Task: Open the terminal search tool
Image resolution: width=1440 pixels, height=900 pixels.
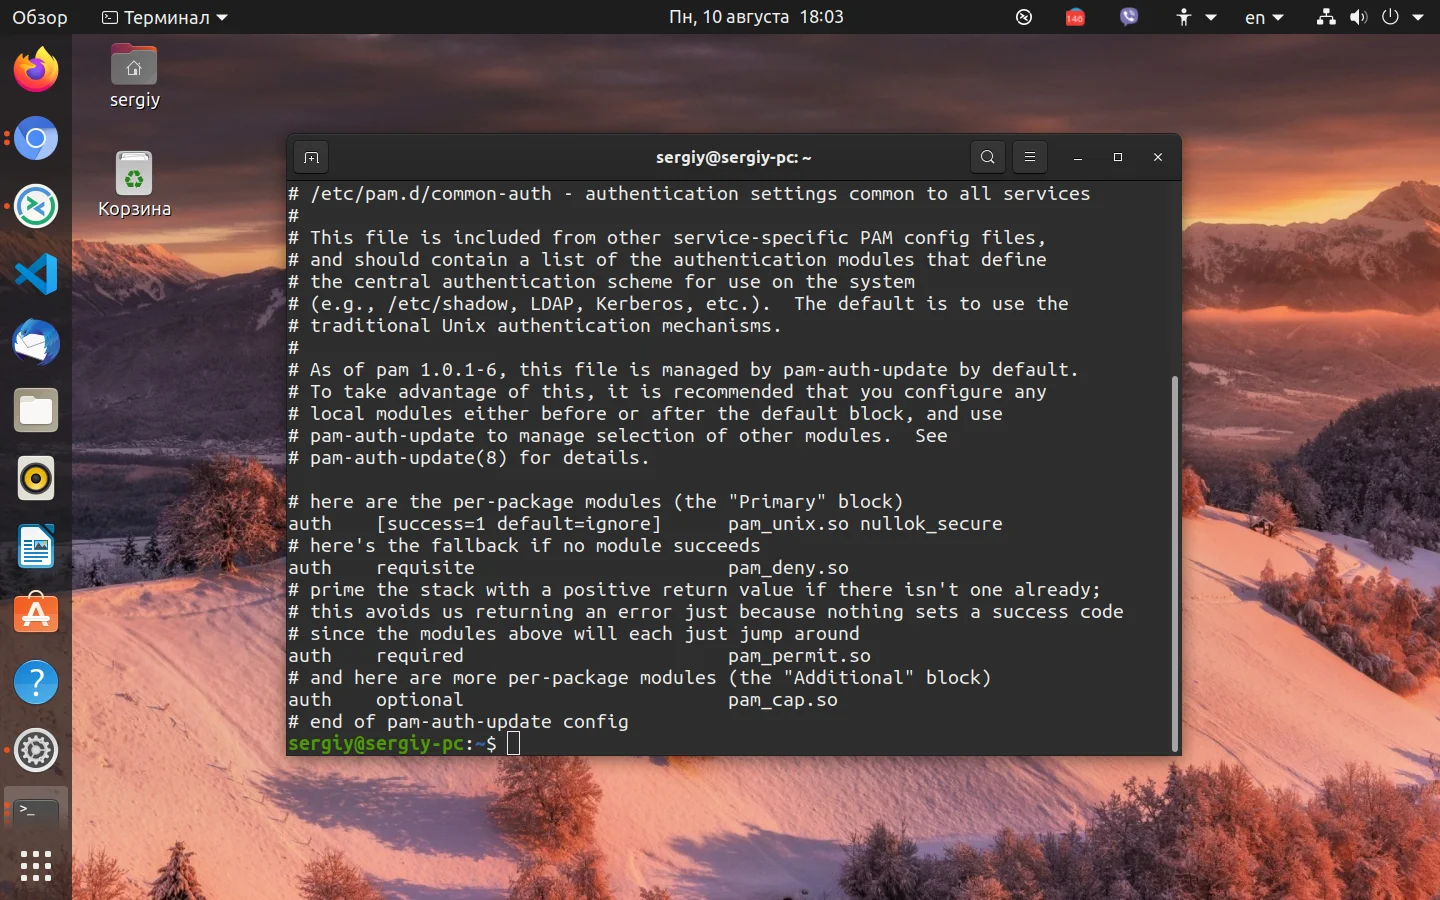Action: [x=988, y=157]
